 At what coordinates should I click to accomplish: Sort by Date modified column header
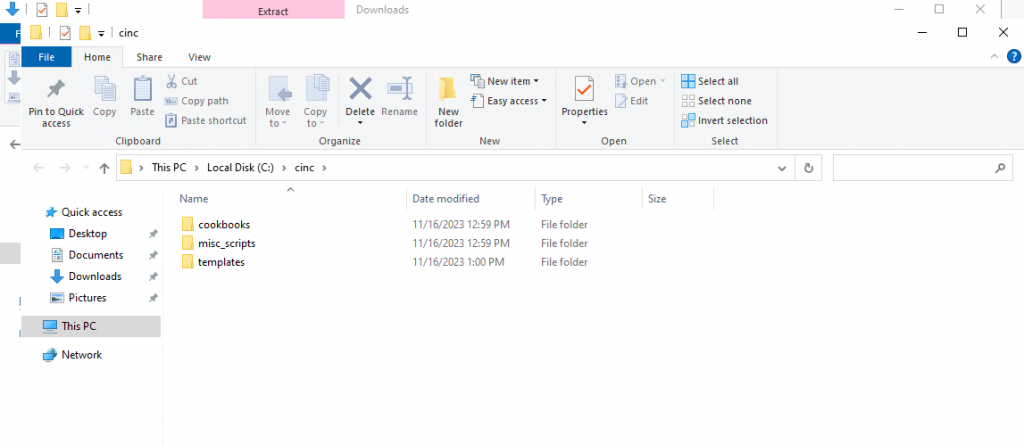446,199
